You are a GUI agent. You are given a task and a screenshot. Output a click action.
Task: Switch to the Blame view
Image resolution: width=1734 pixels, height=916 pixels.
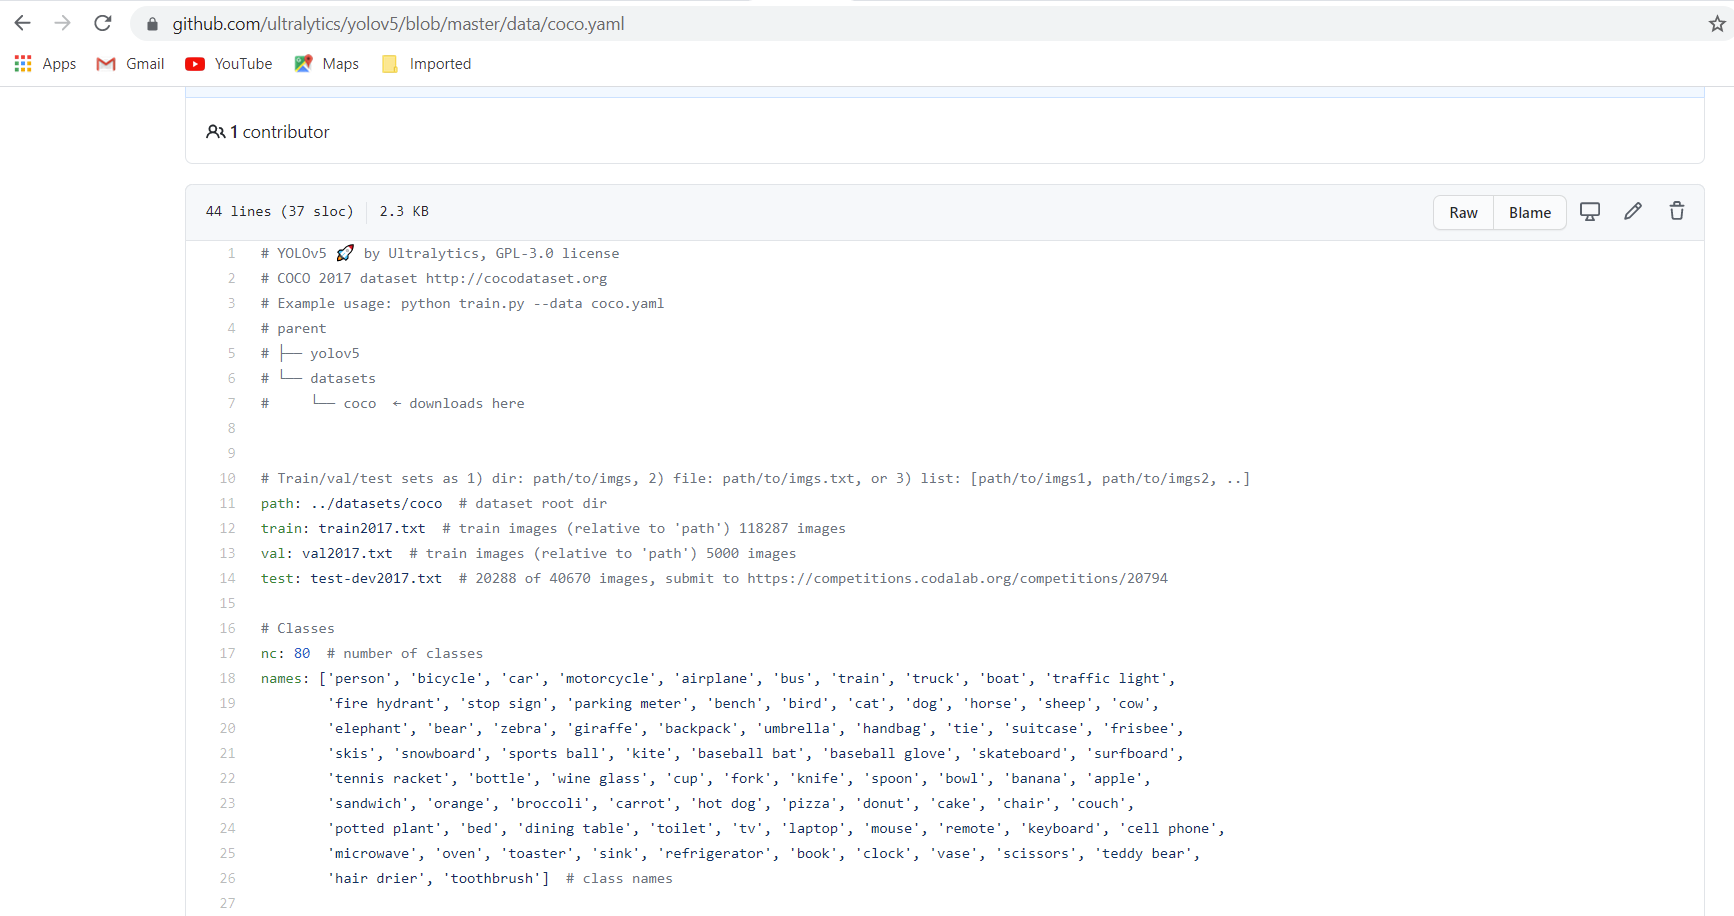[x=1529, y=212]
